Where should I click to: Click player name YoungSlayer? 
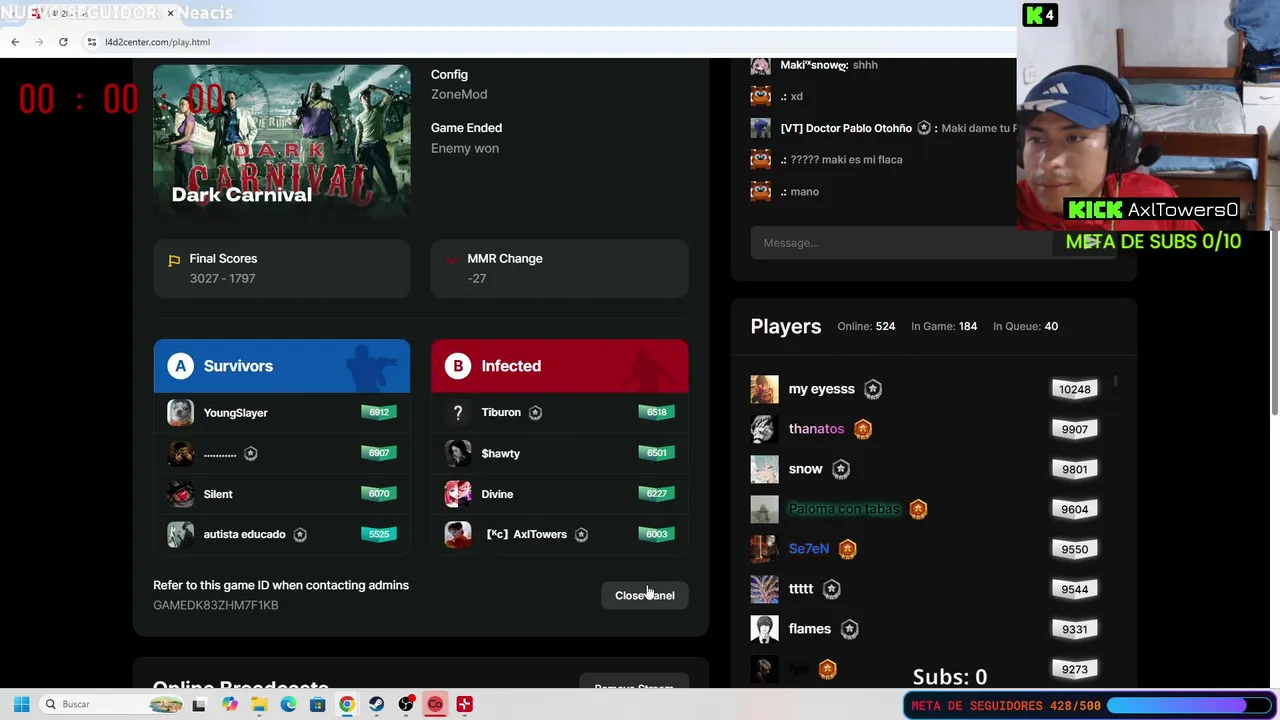[x=236, y=413]
